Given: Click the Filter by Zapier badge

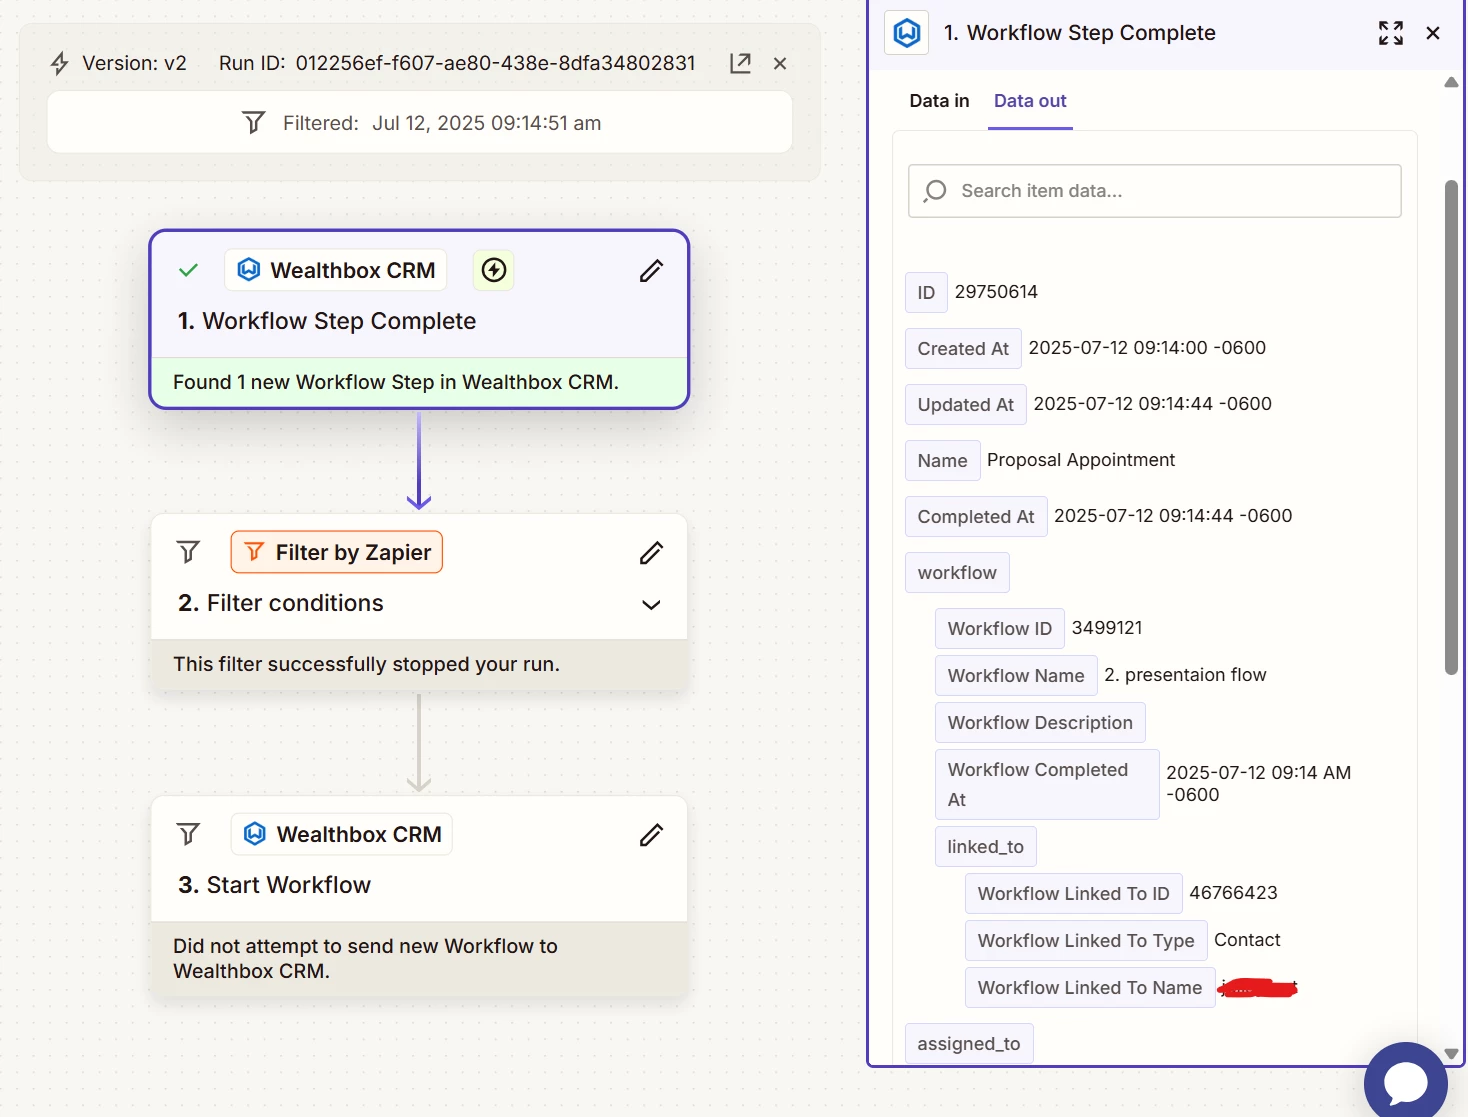Looking at the screenshot, I should coord(337,552).
